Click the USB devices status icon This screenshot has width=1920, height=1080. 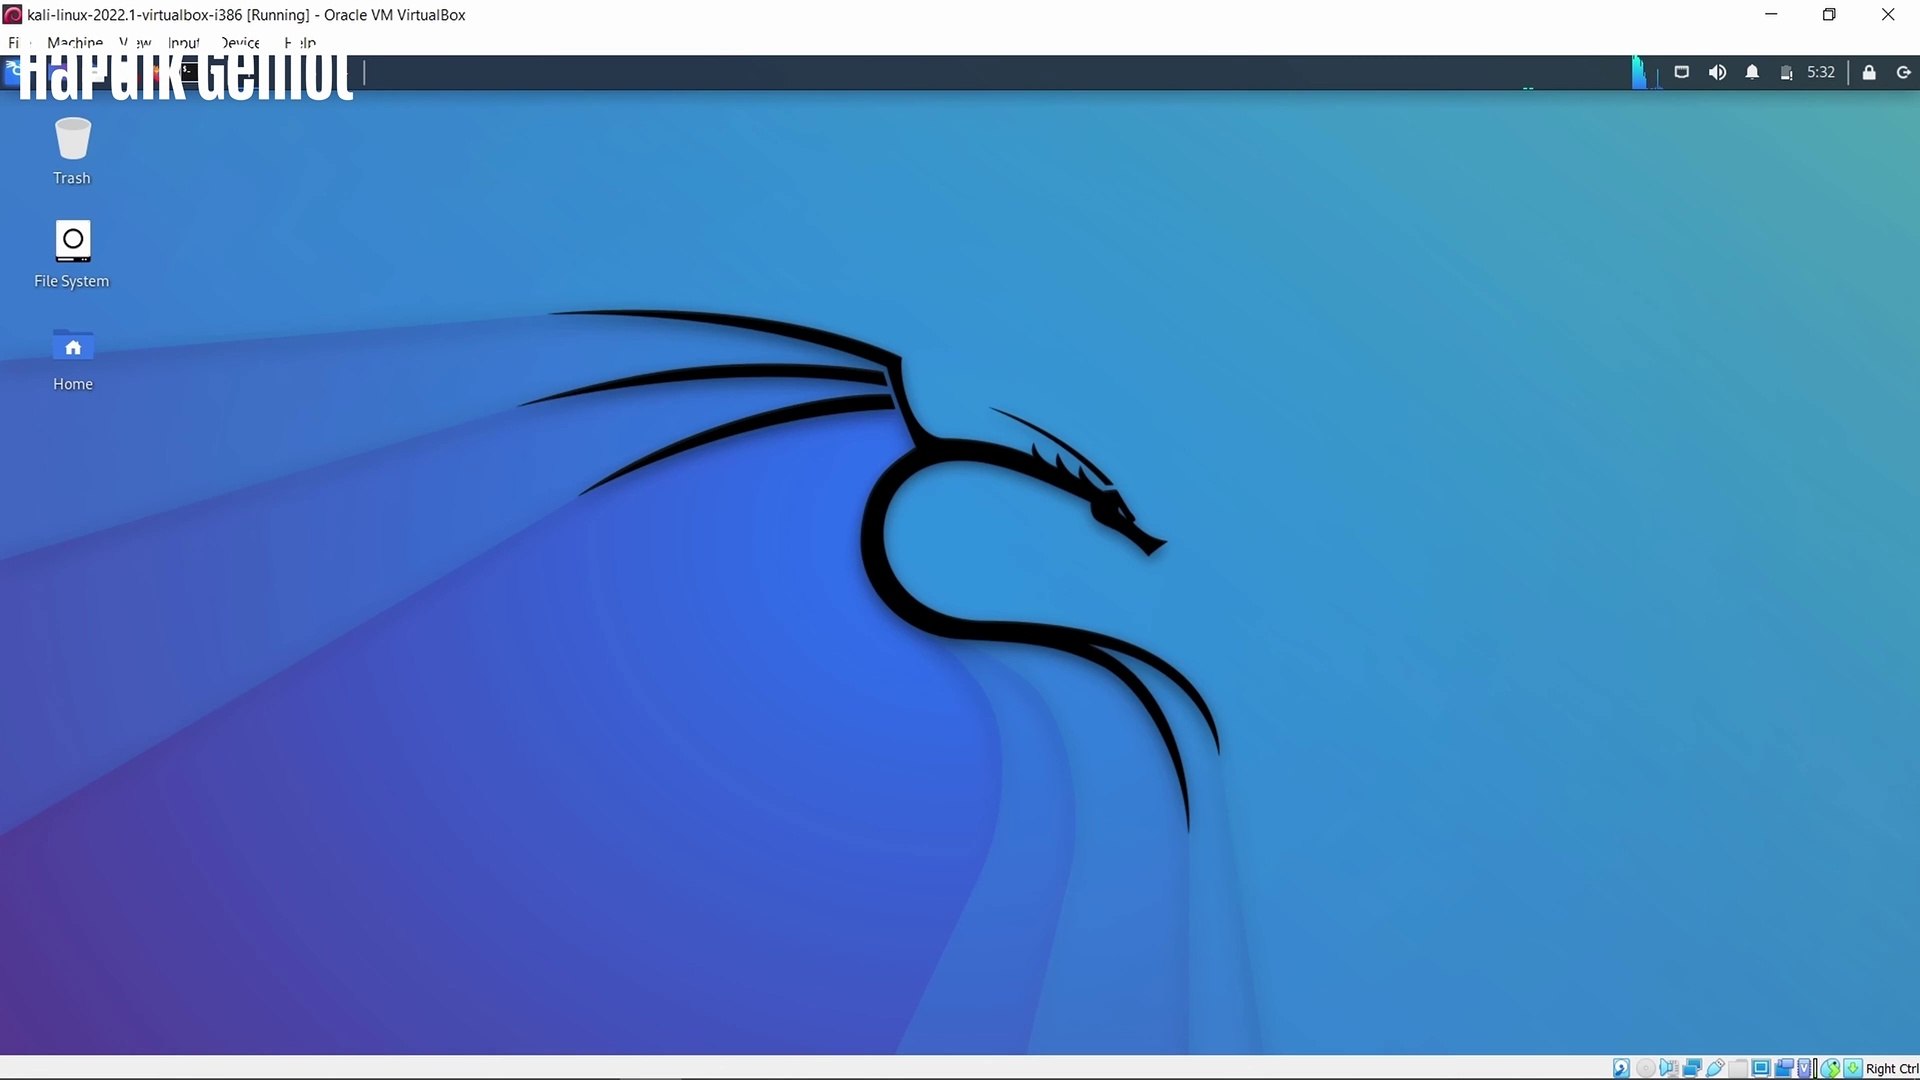tap(1715, 1068)
